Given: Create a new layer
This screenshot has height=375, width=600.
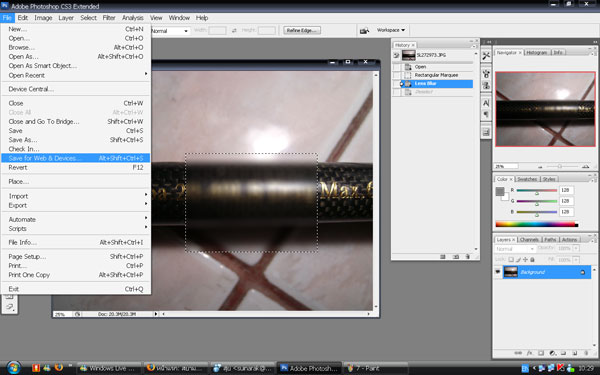Looking at the screenshot, I should click(575, 353).
